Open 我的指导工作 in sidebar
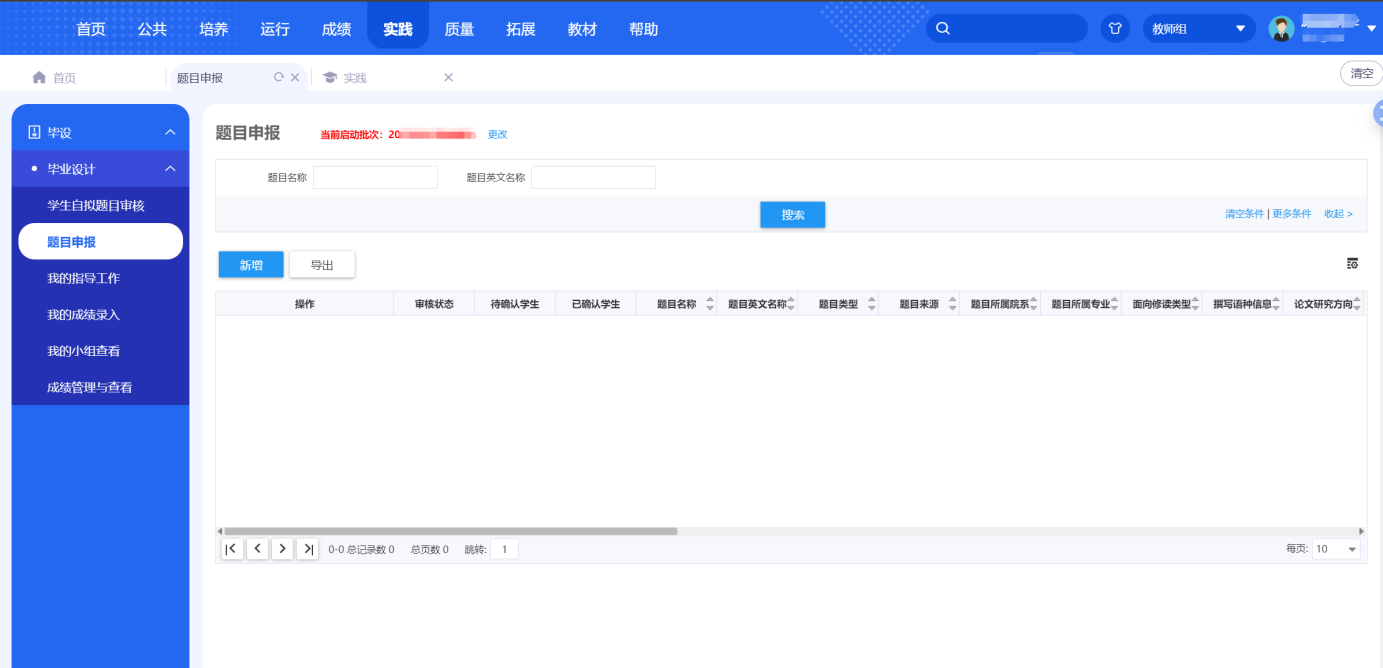This screenshot has height=668, width=1383. tap(83, 278)
